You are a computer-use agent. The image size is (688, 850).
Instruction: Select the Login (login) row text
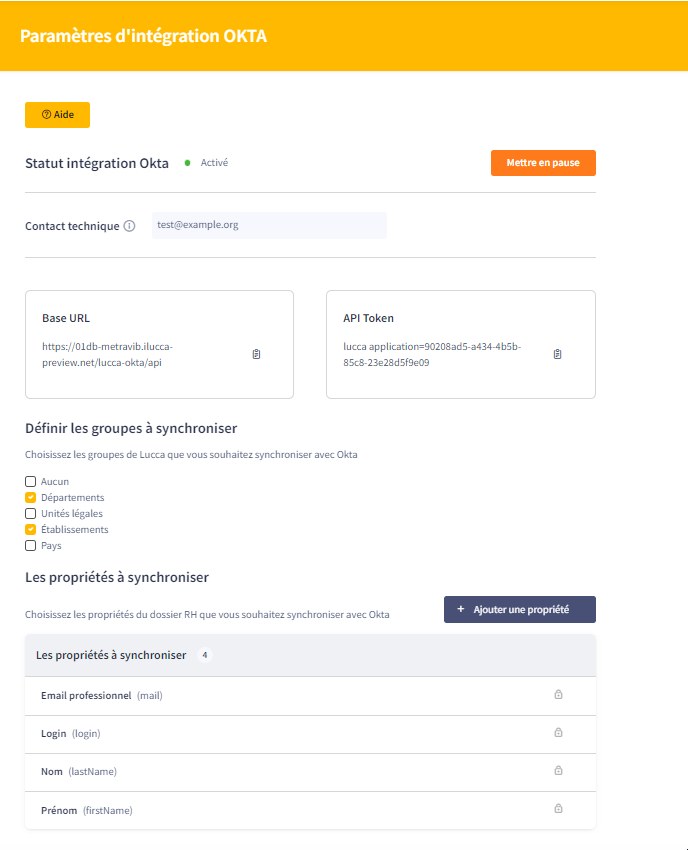70,733
